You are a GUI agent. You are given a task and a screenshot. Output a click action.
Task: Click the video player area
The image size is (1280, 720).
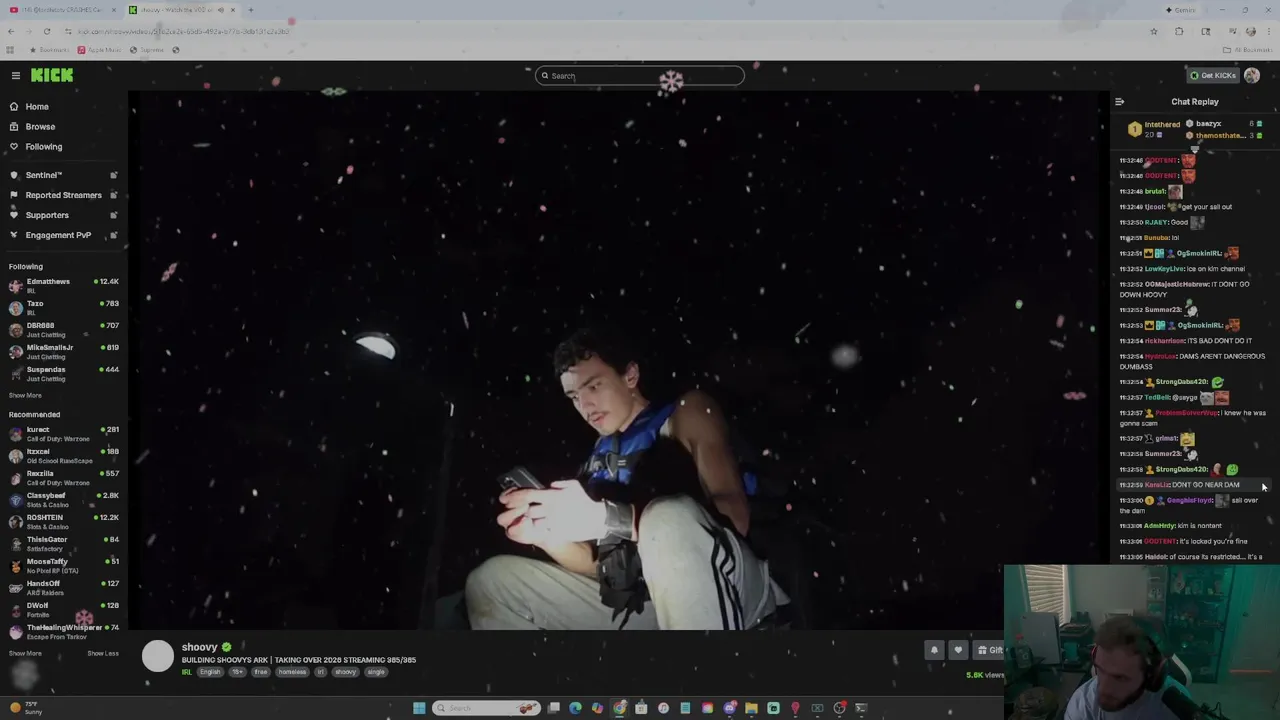click(618, 360)
